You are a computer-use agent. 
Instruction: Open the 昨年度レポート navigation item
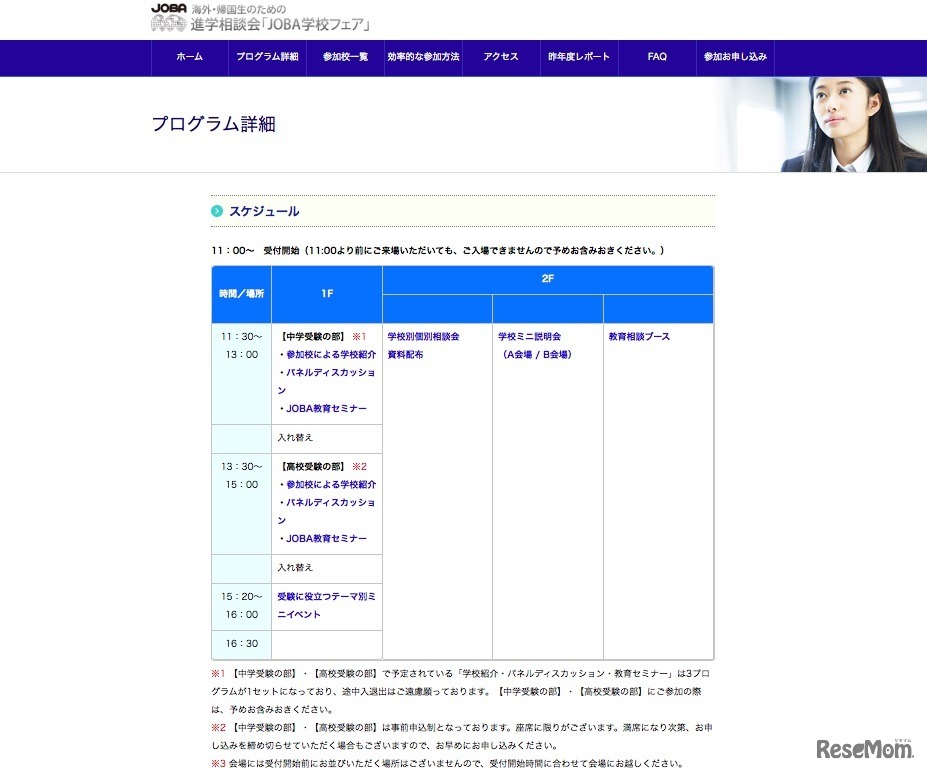[579, 58]
